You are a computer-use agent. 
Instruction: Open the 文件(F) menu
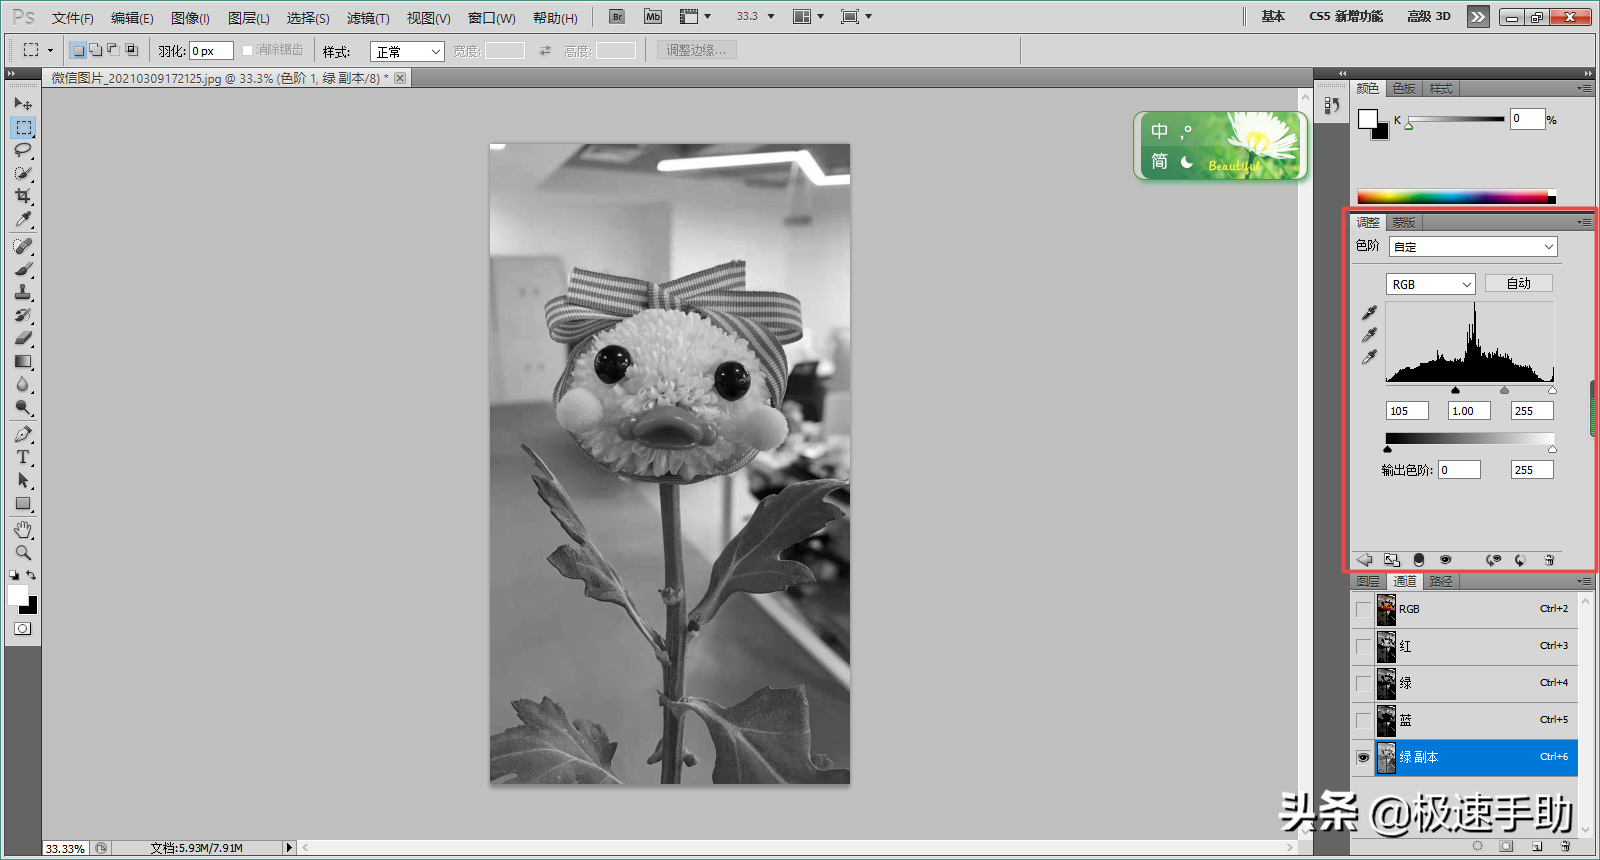click(x=73, y=18)
